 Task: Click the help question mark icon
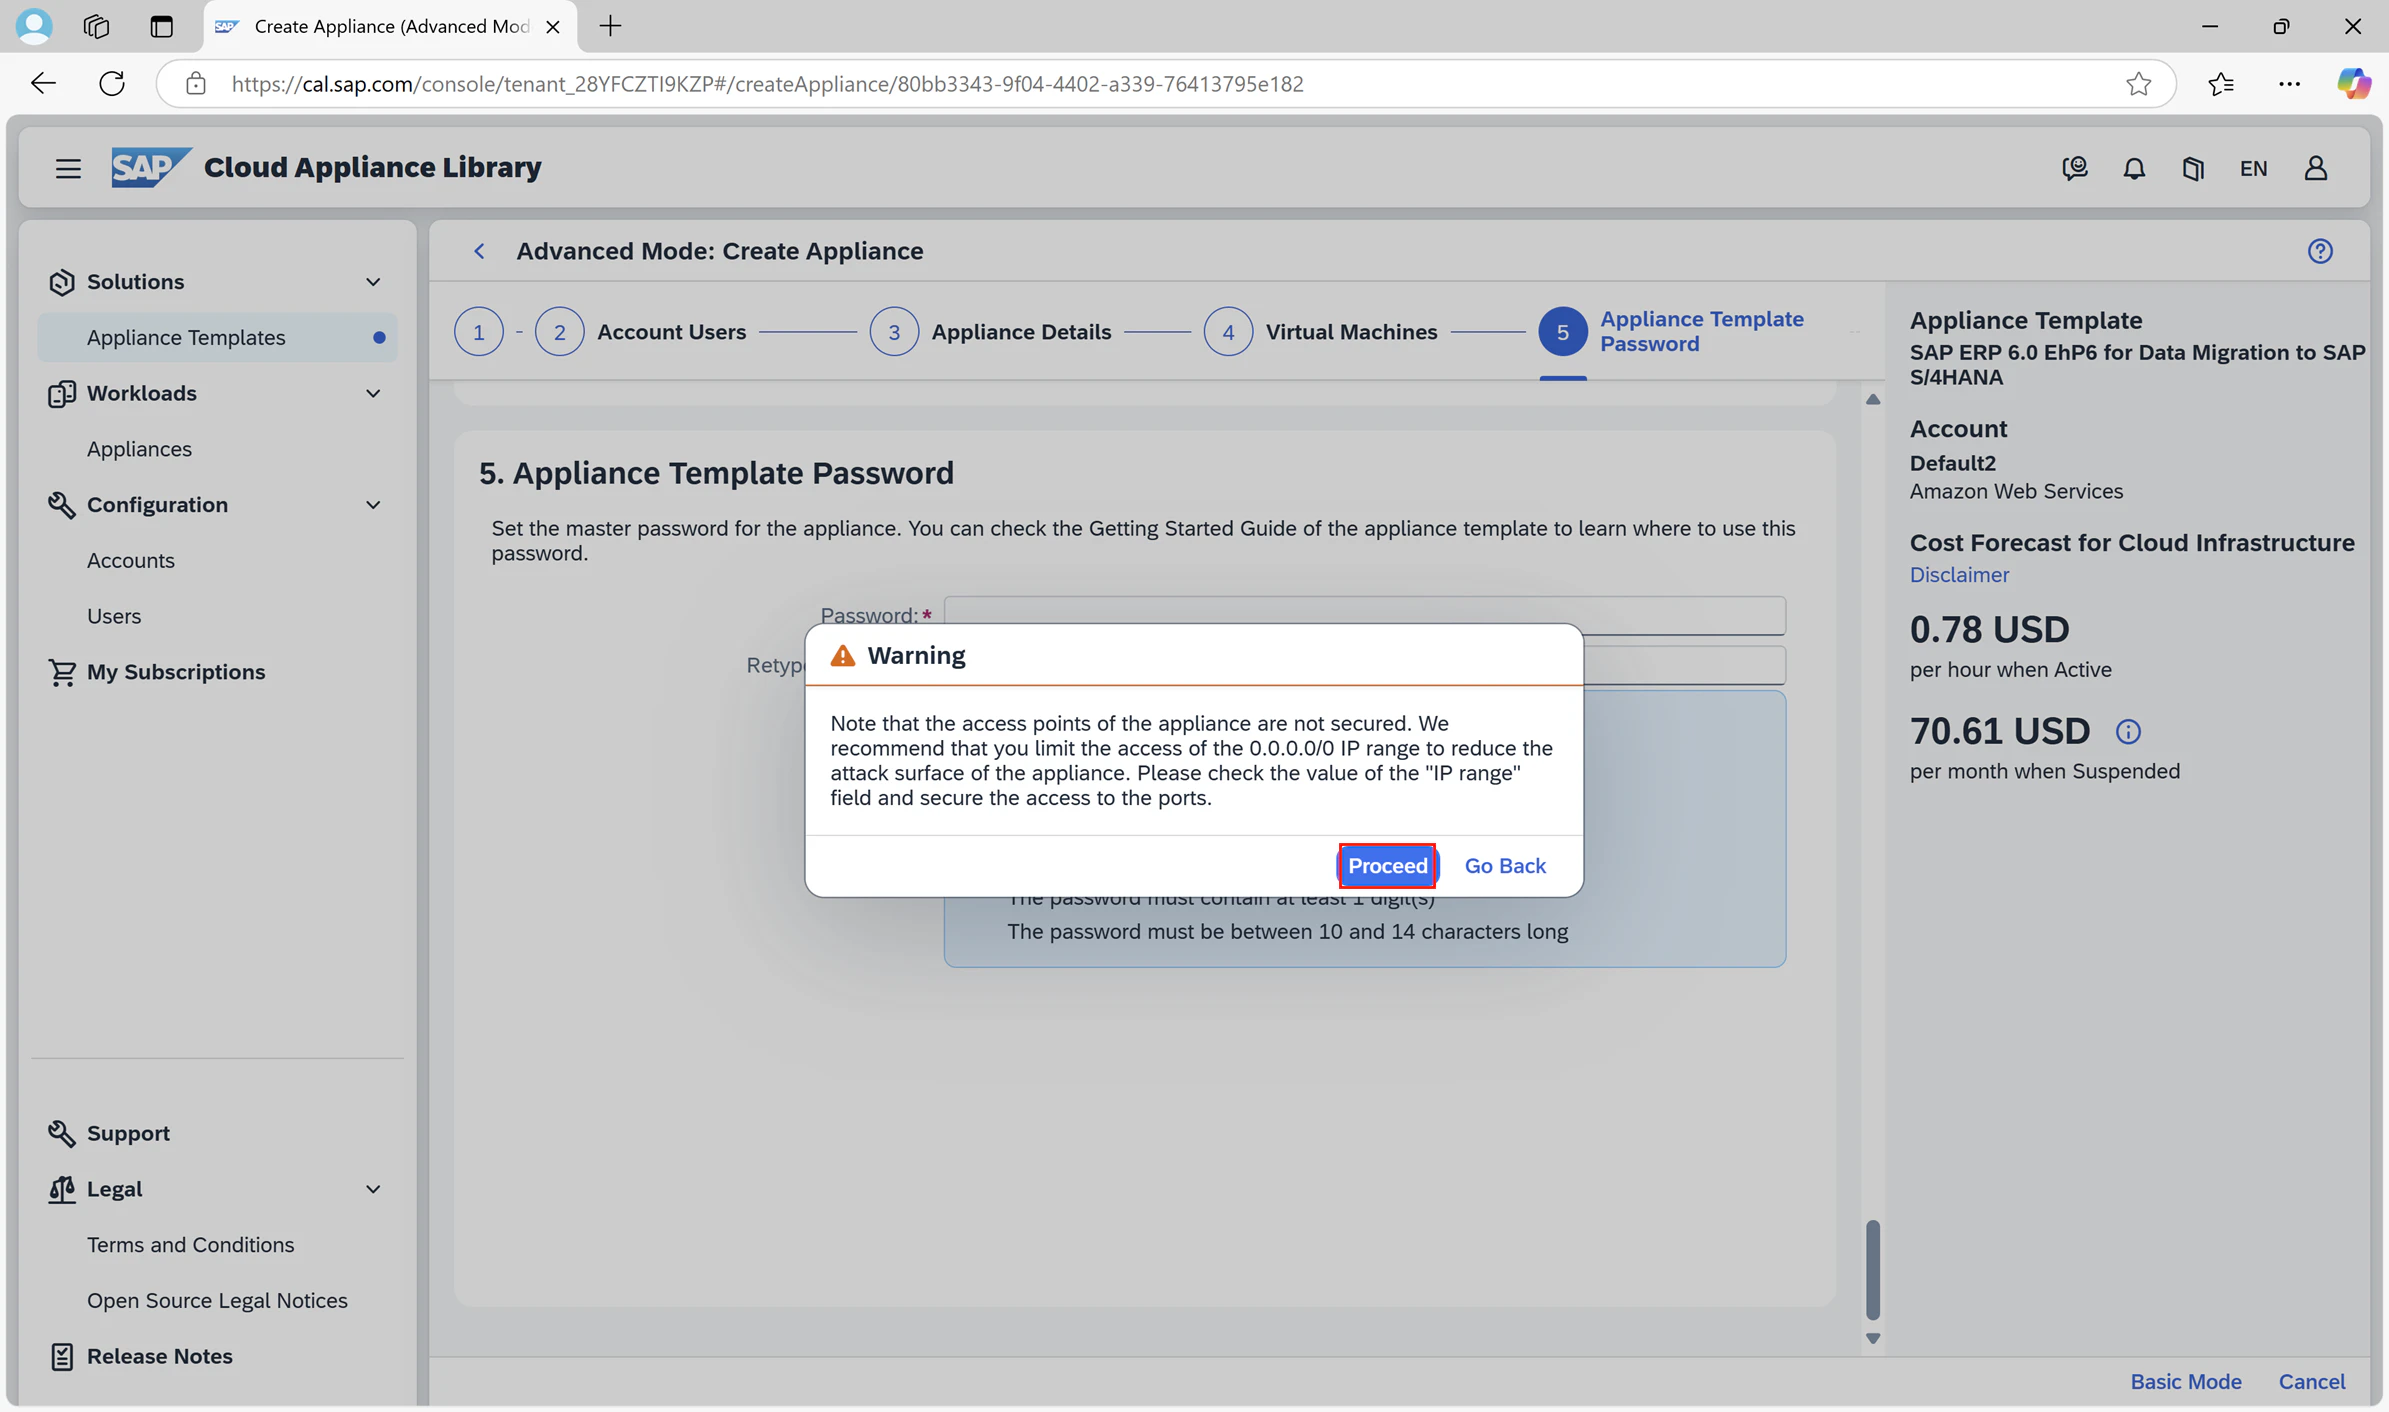[x=2320, y=251]
